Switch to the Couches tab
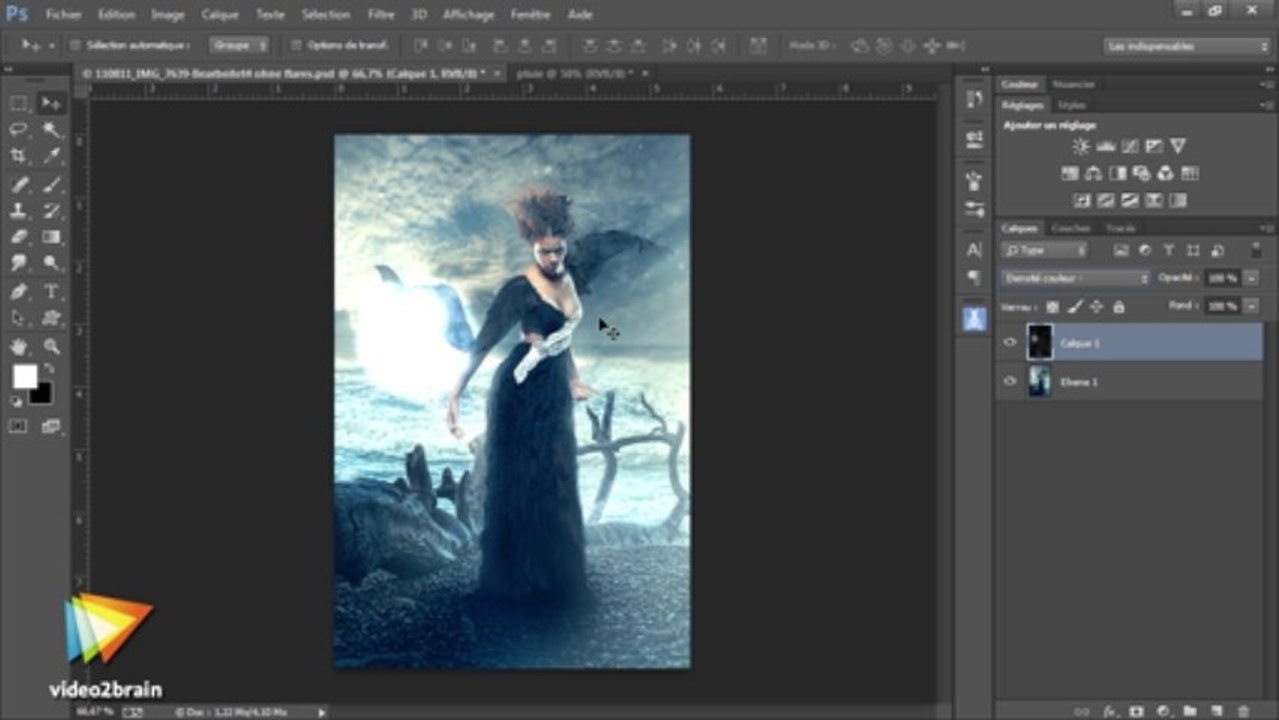The height and width of the screenshot is (720, 1279). [x=1070, y=228]
